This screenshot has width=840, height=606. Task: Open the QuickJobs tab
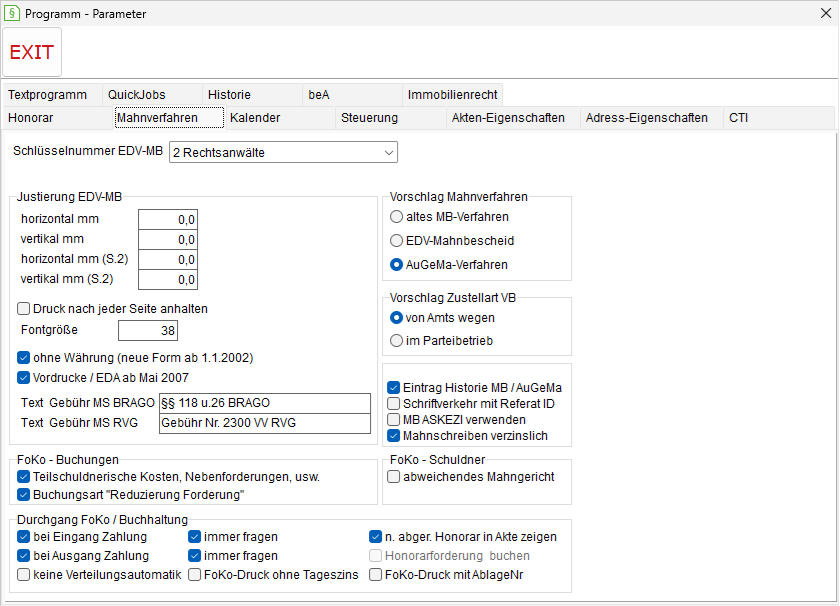[x=152, y=95]
